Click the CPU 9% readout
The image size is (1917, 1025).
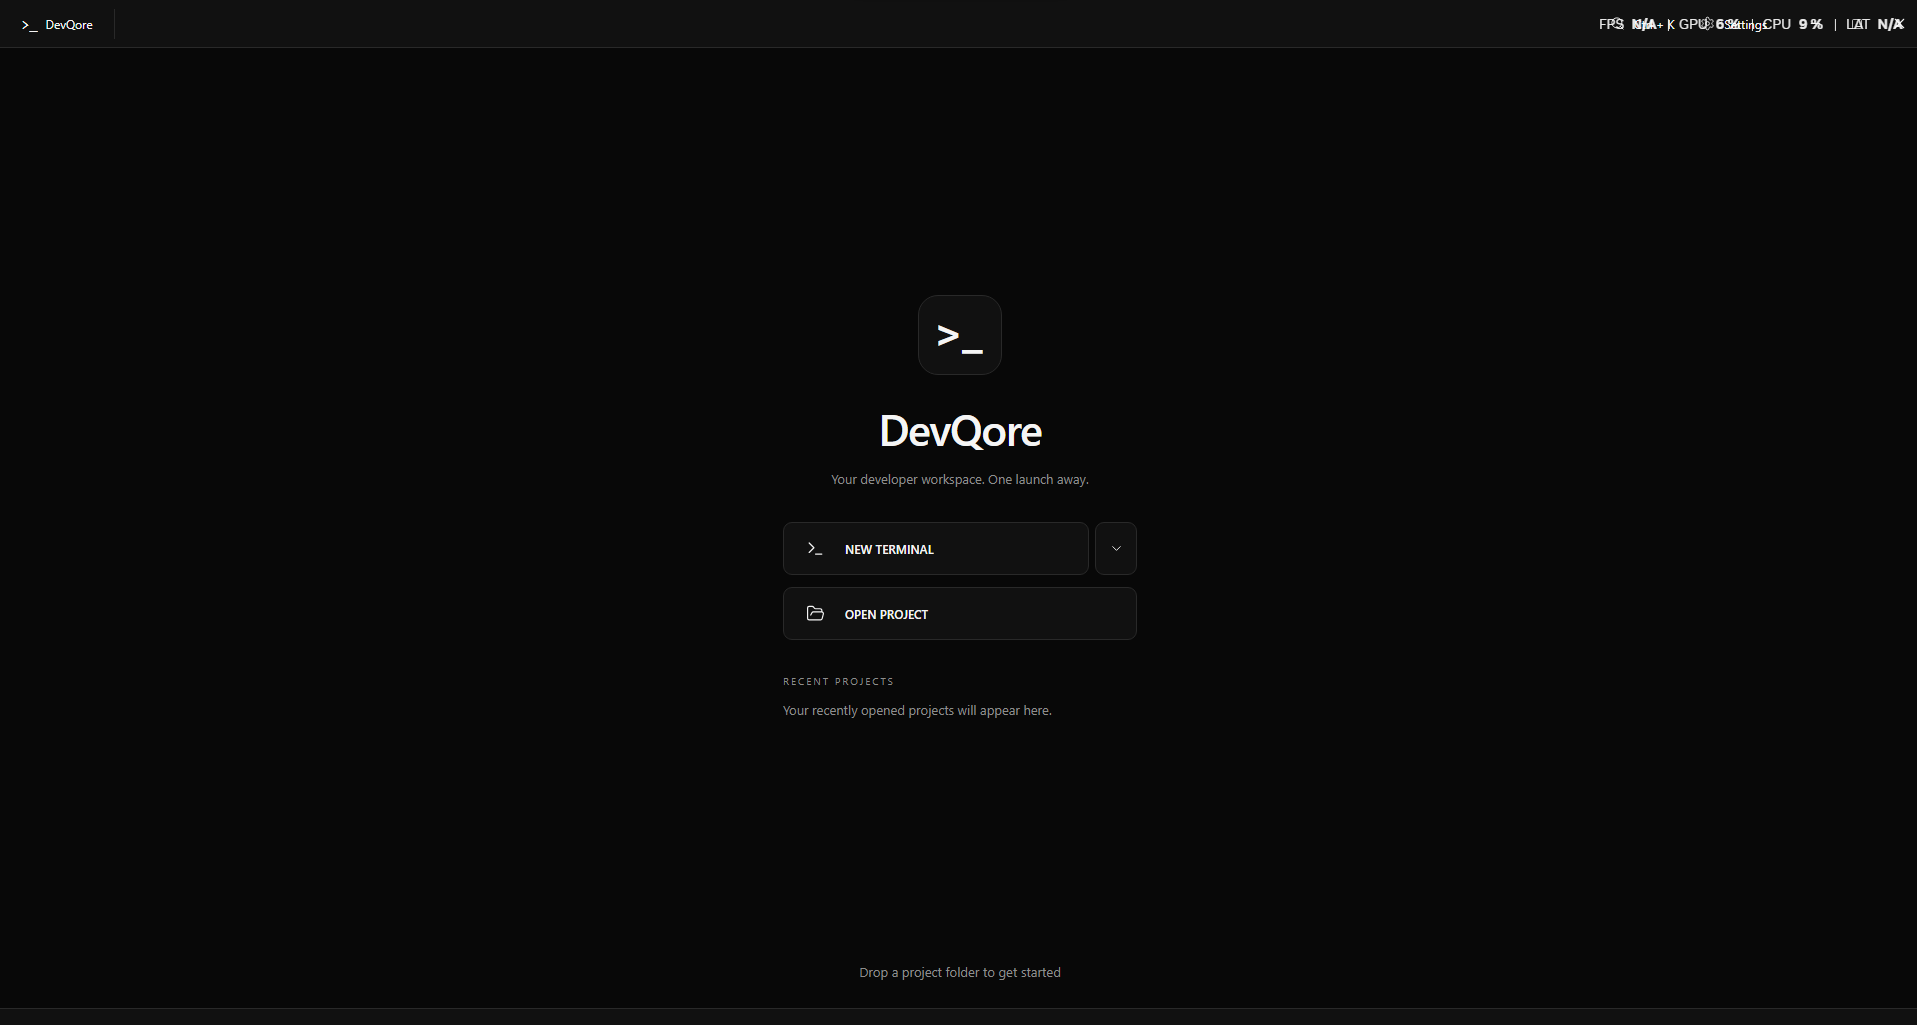[1793, 24]
